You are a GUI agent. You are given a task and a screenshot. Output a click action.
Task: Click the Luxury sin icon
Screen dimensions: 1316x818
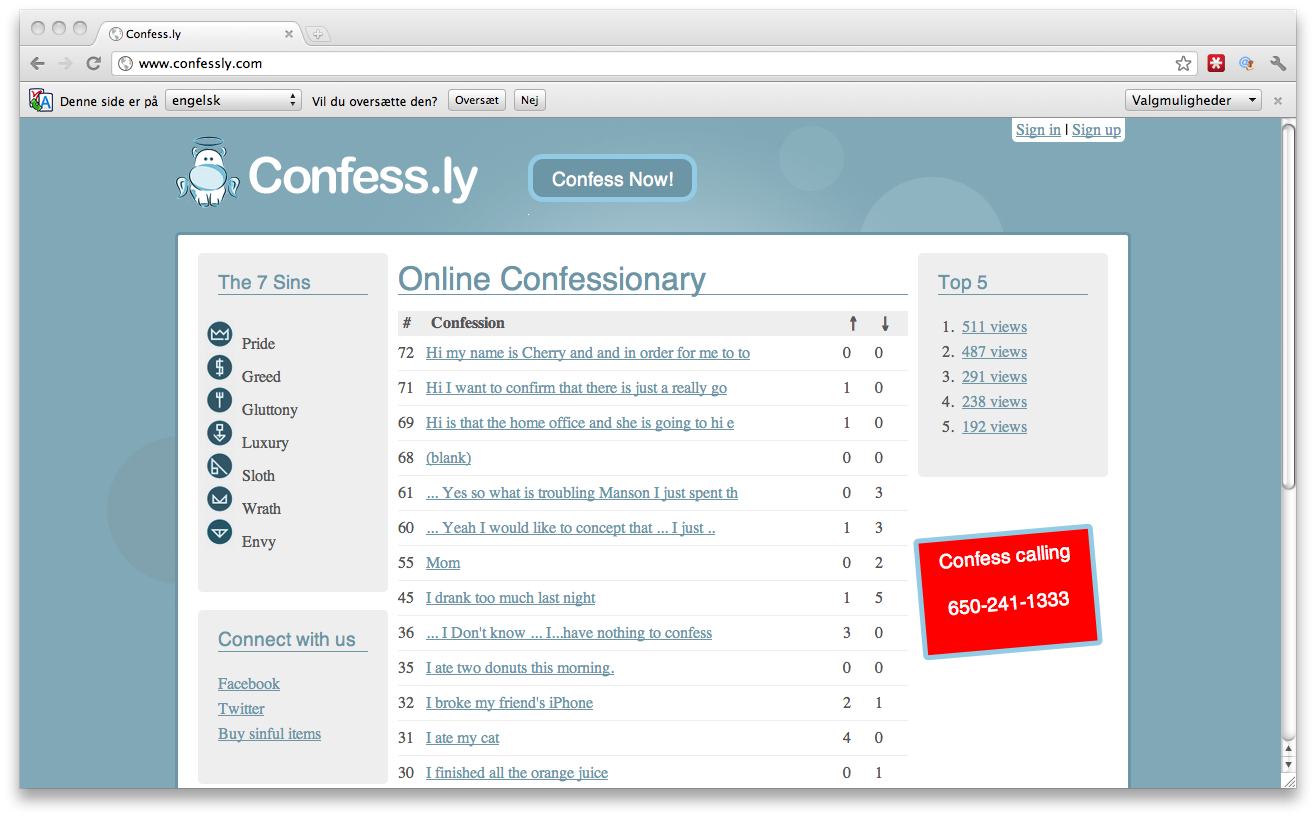coord(219,433)
